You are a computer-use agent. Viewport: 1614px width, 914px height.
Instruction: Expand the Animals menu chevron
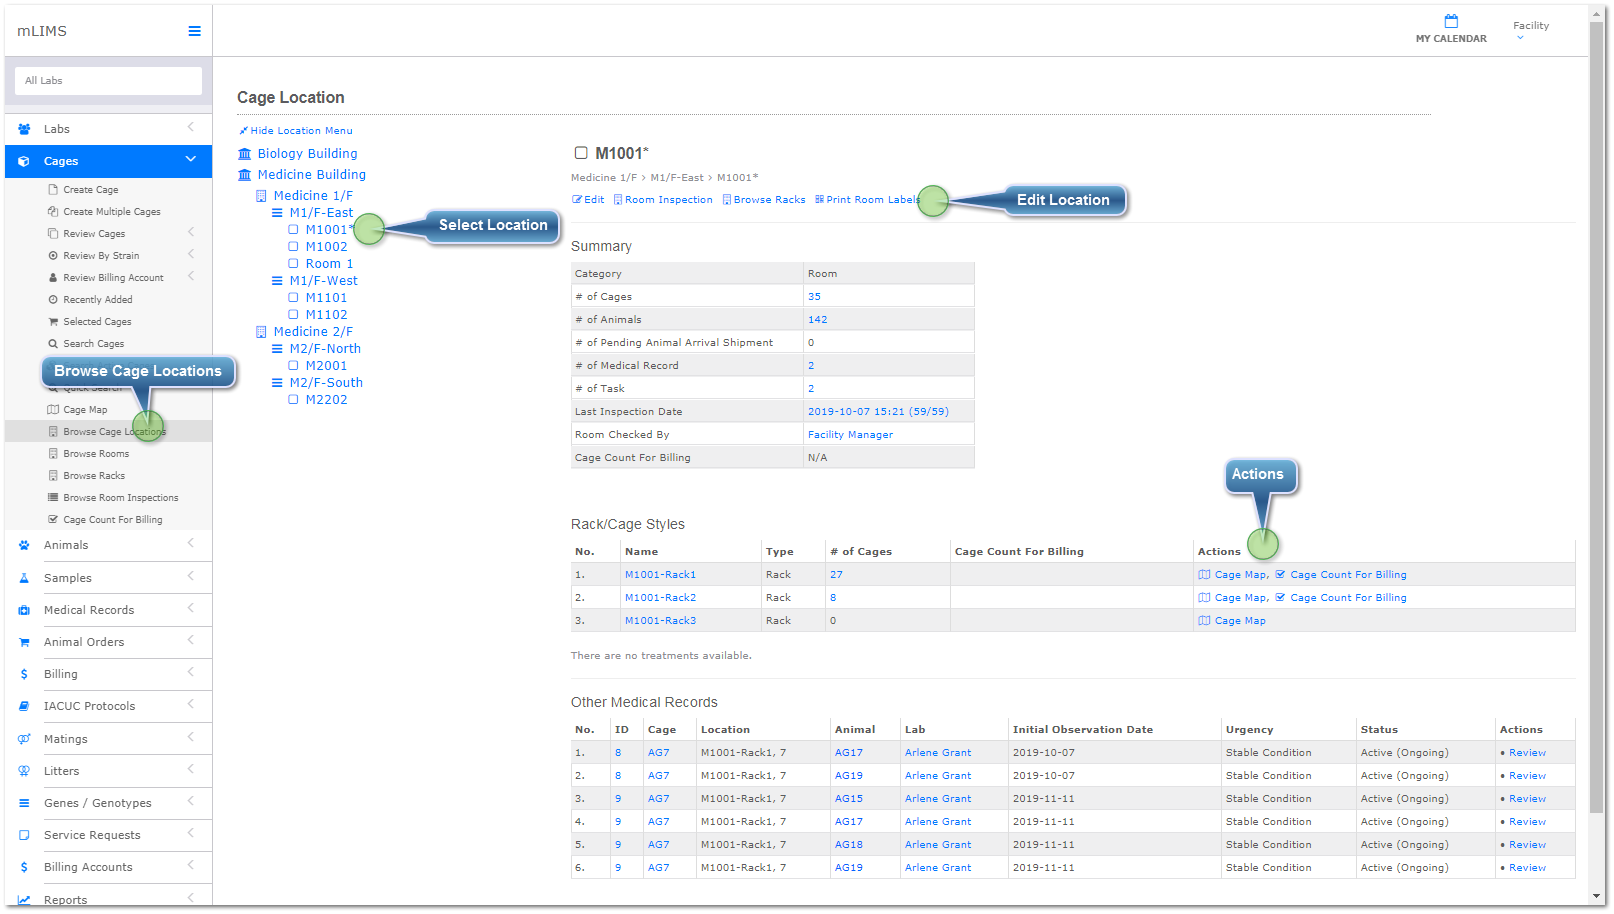(190, 543)
